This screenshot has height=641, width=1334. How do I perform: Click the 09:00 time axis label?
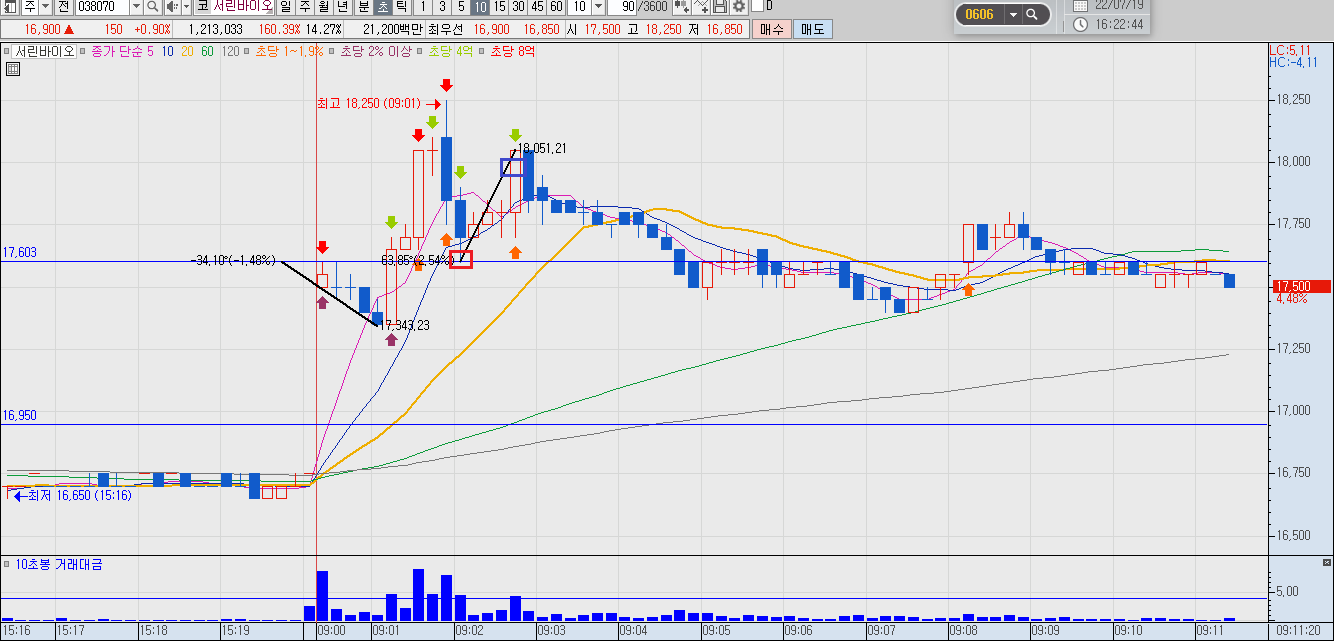tap(330, 631)
